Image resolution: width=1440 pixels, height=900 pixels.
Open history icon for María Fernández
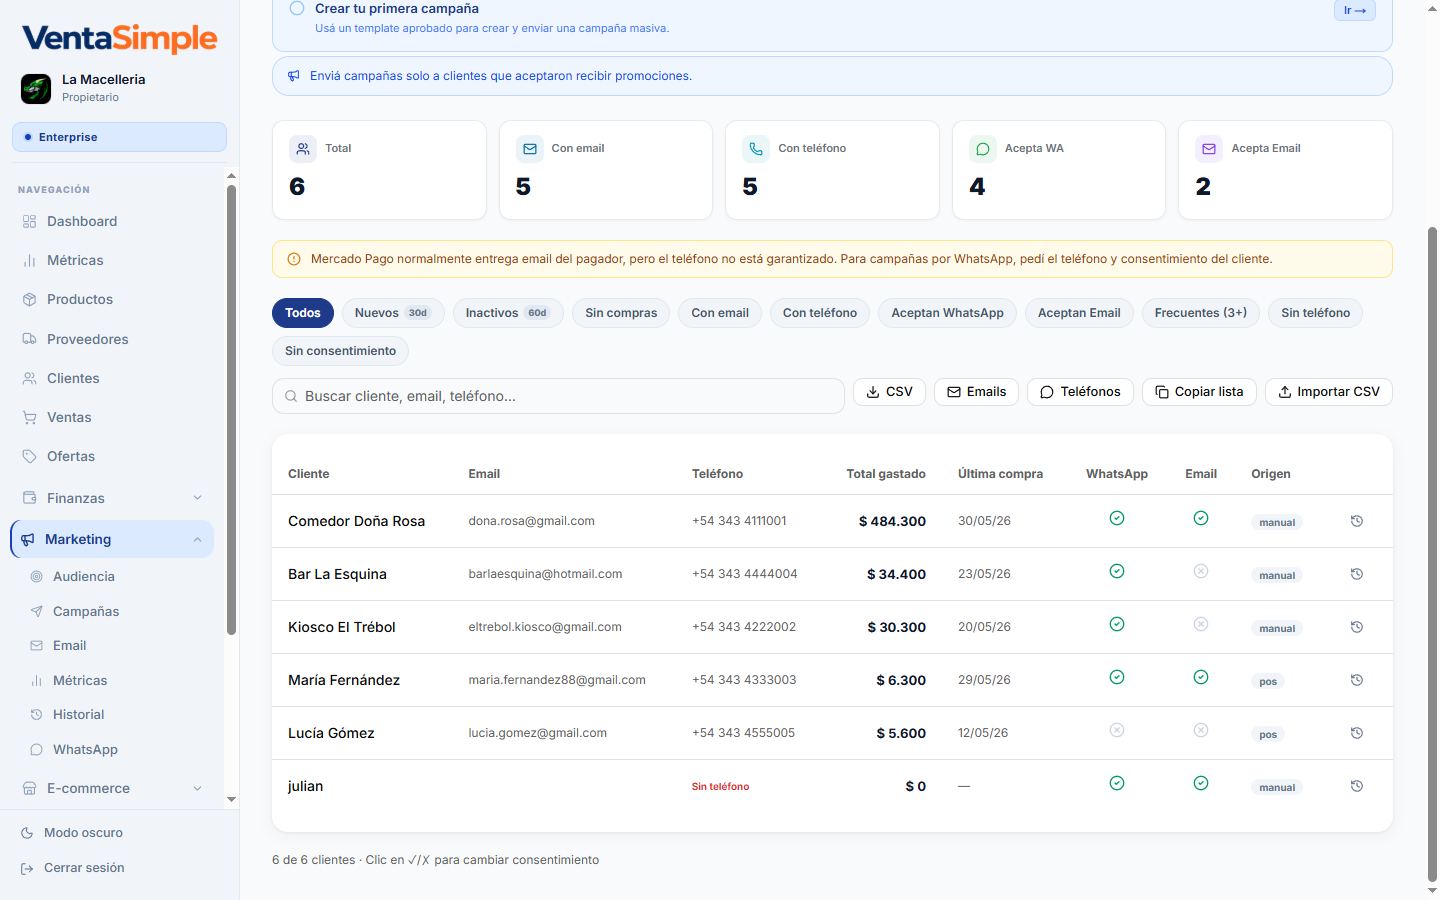(1357, 680)
